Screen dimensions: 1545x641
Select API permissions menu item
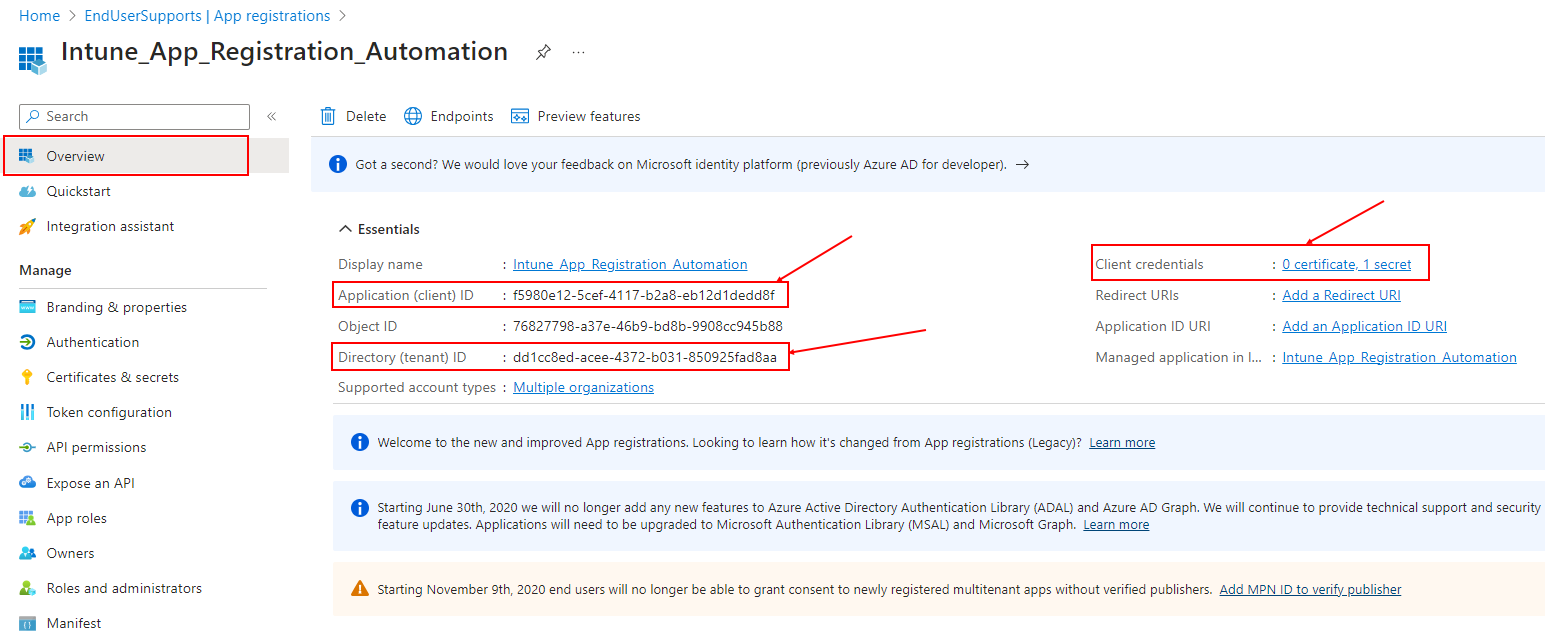tap(96, 447)
